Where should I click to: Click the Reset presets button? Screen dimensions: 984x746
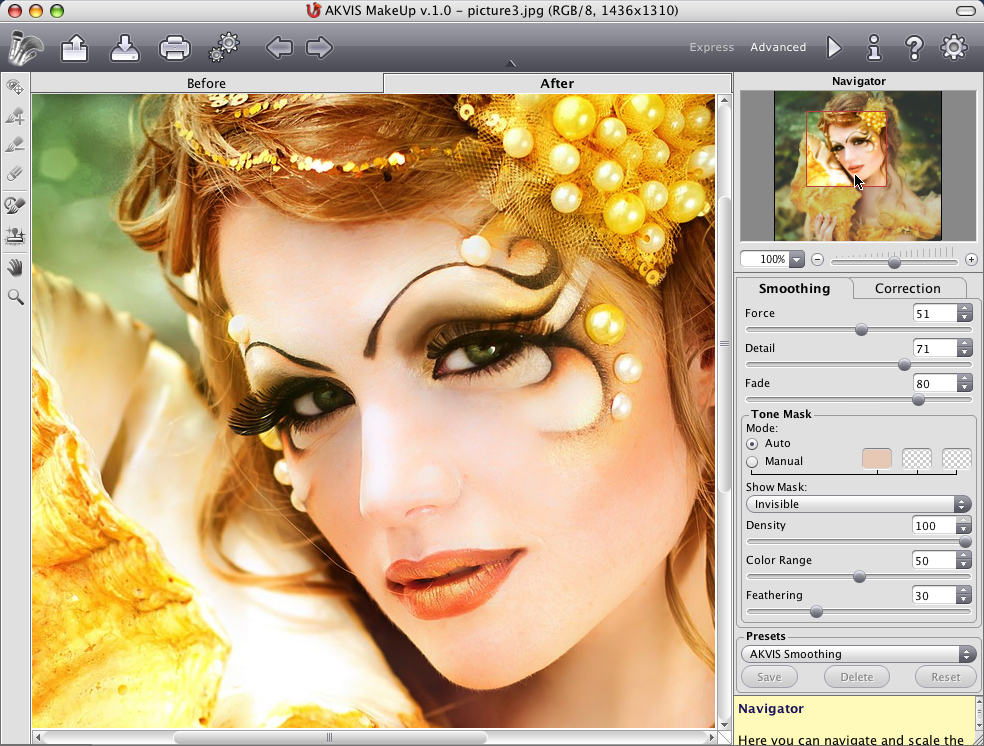[945, 677]
